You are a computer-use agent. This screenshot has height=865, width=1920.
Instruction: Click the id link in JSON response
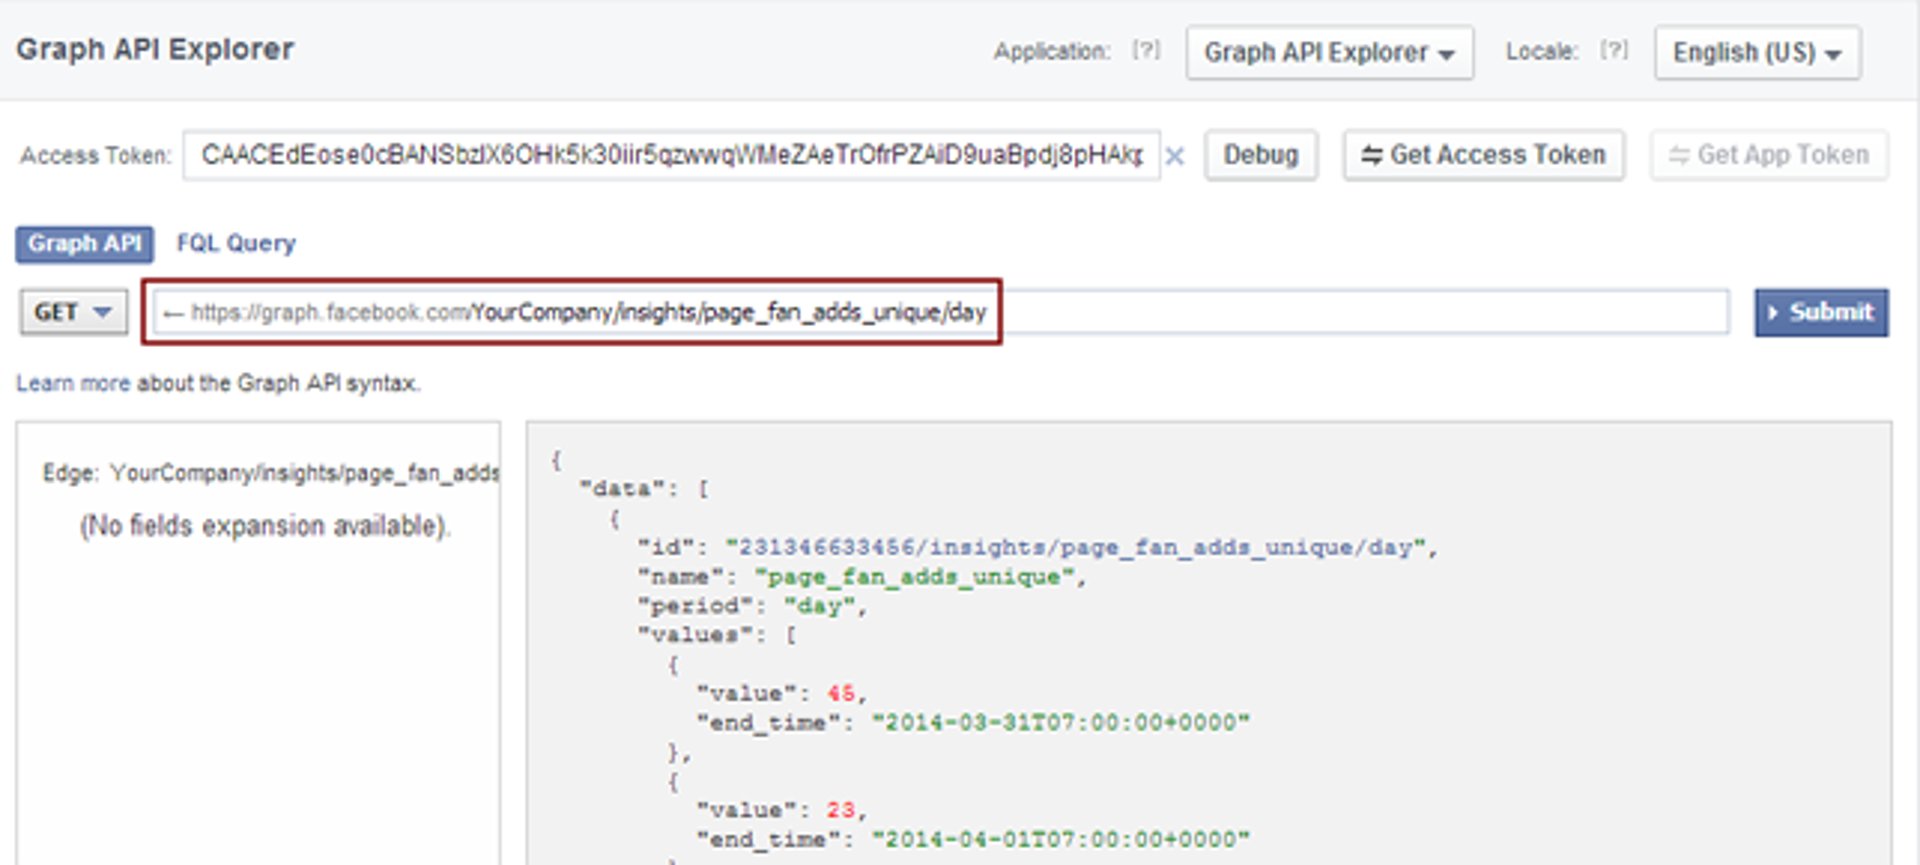(x=1075, y=547)
